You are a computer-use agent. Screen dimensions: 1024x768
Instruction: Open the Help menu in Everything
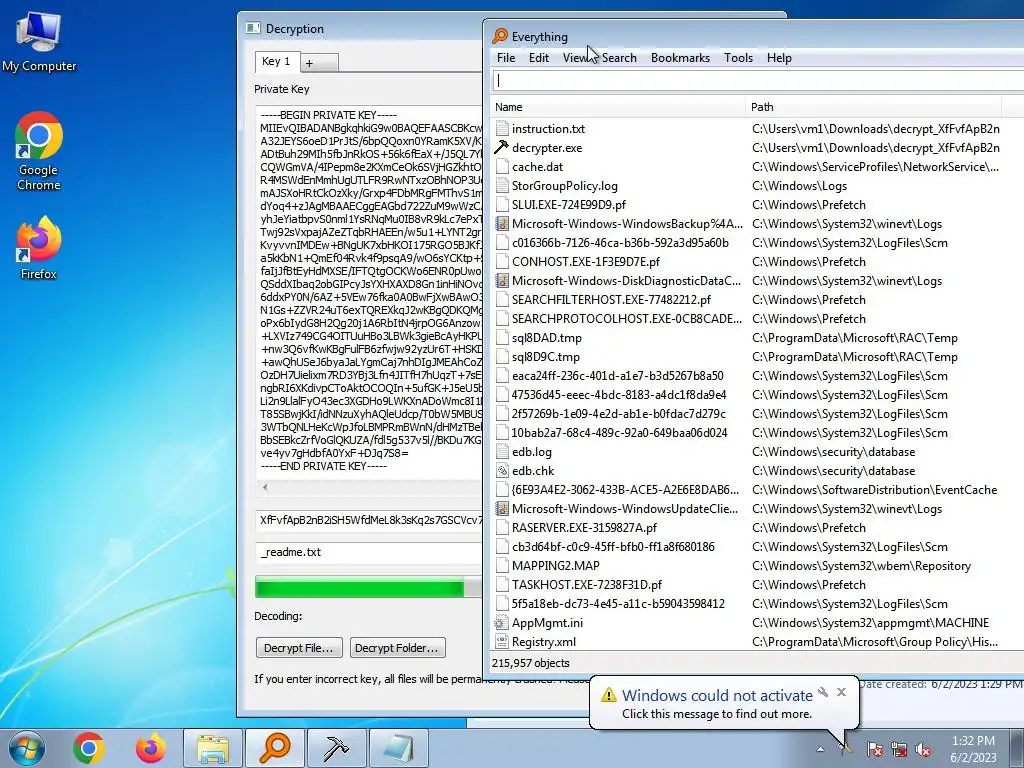(x=779, y=57)
